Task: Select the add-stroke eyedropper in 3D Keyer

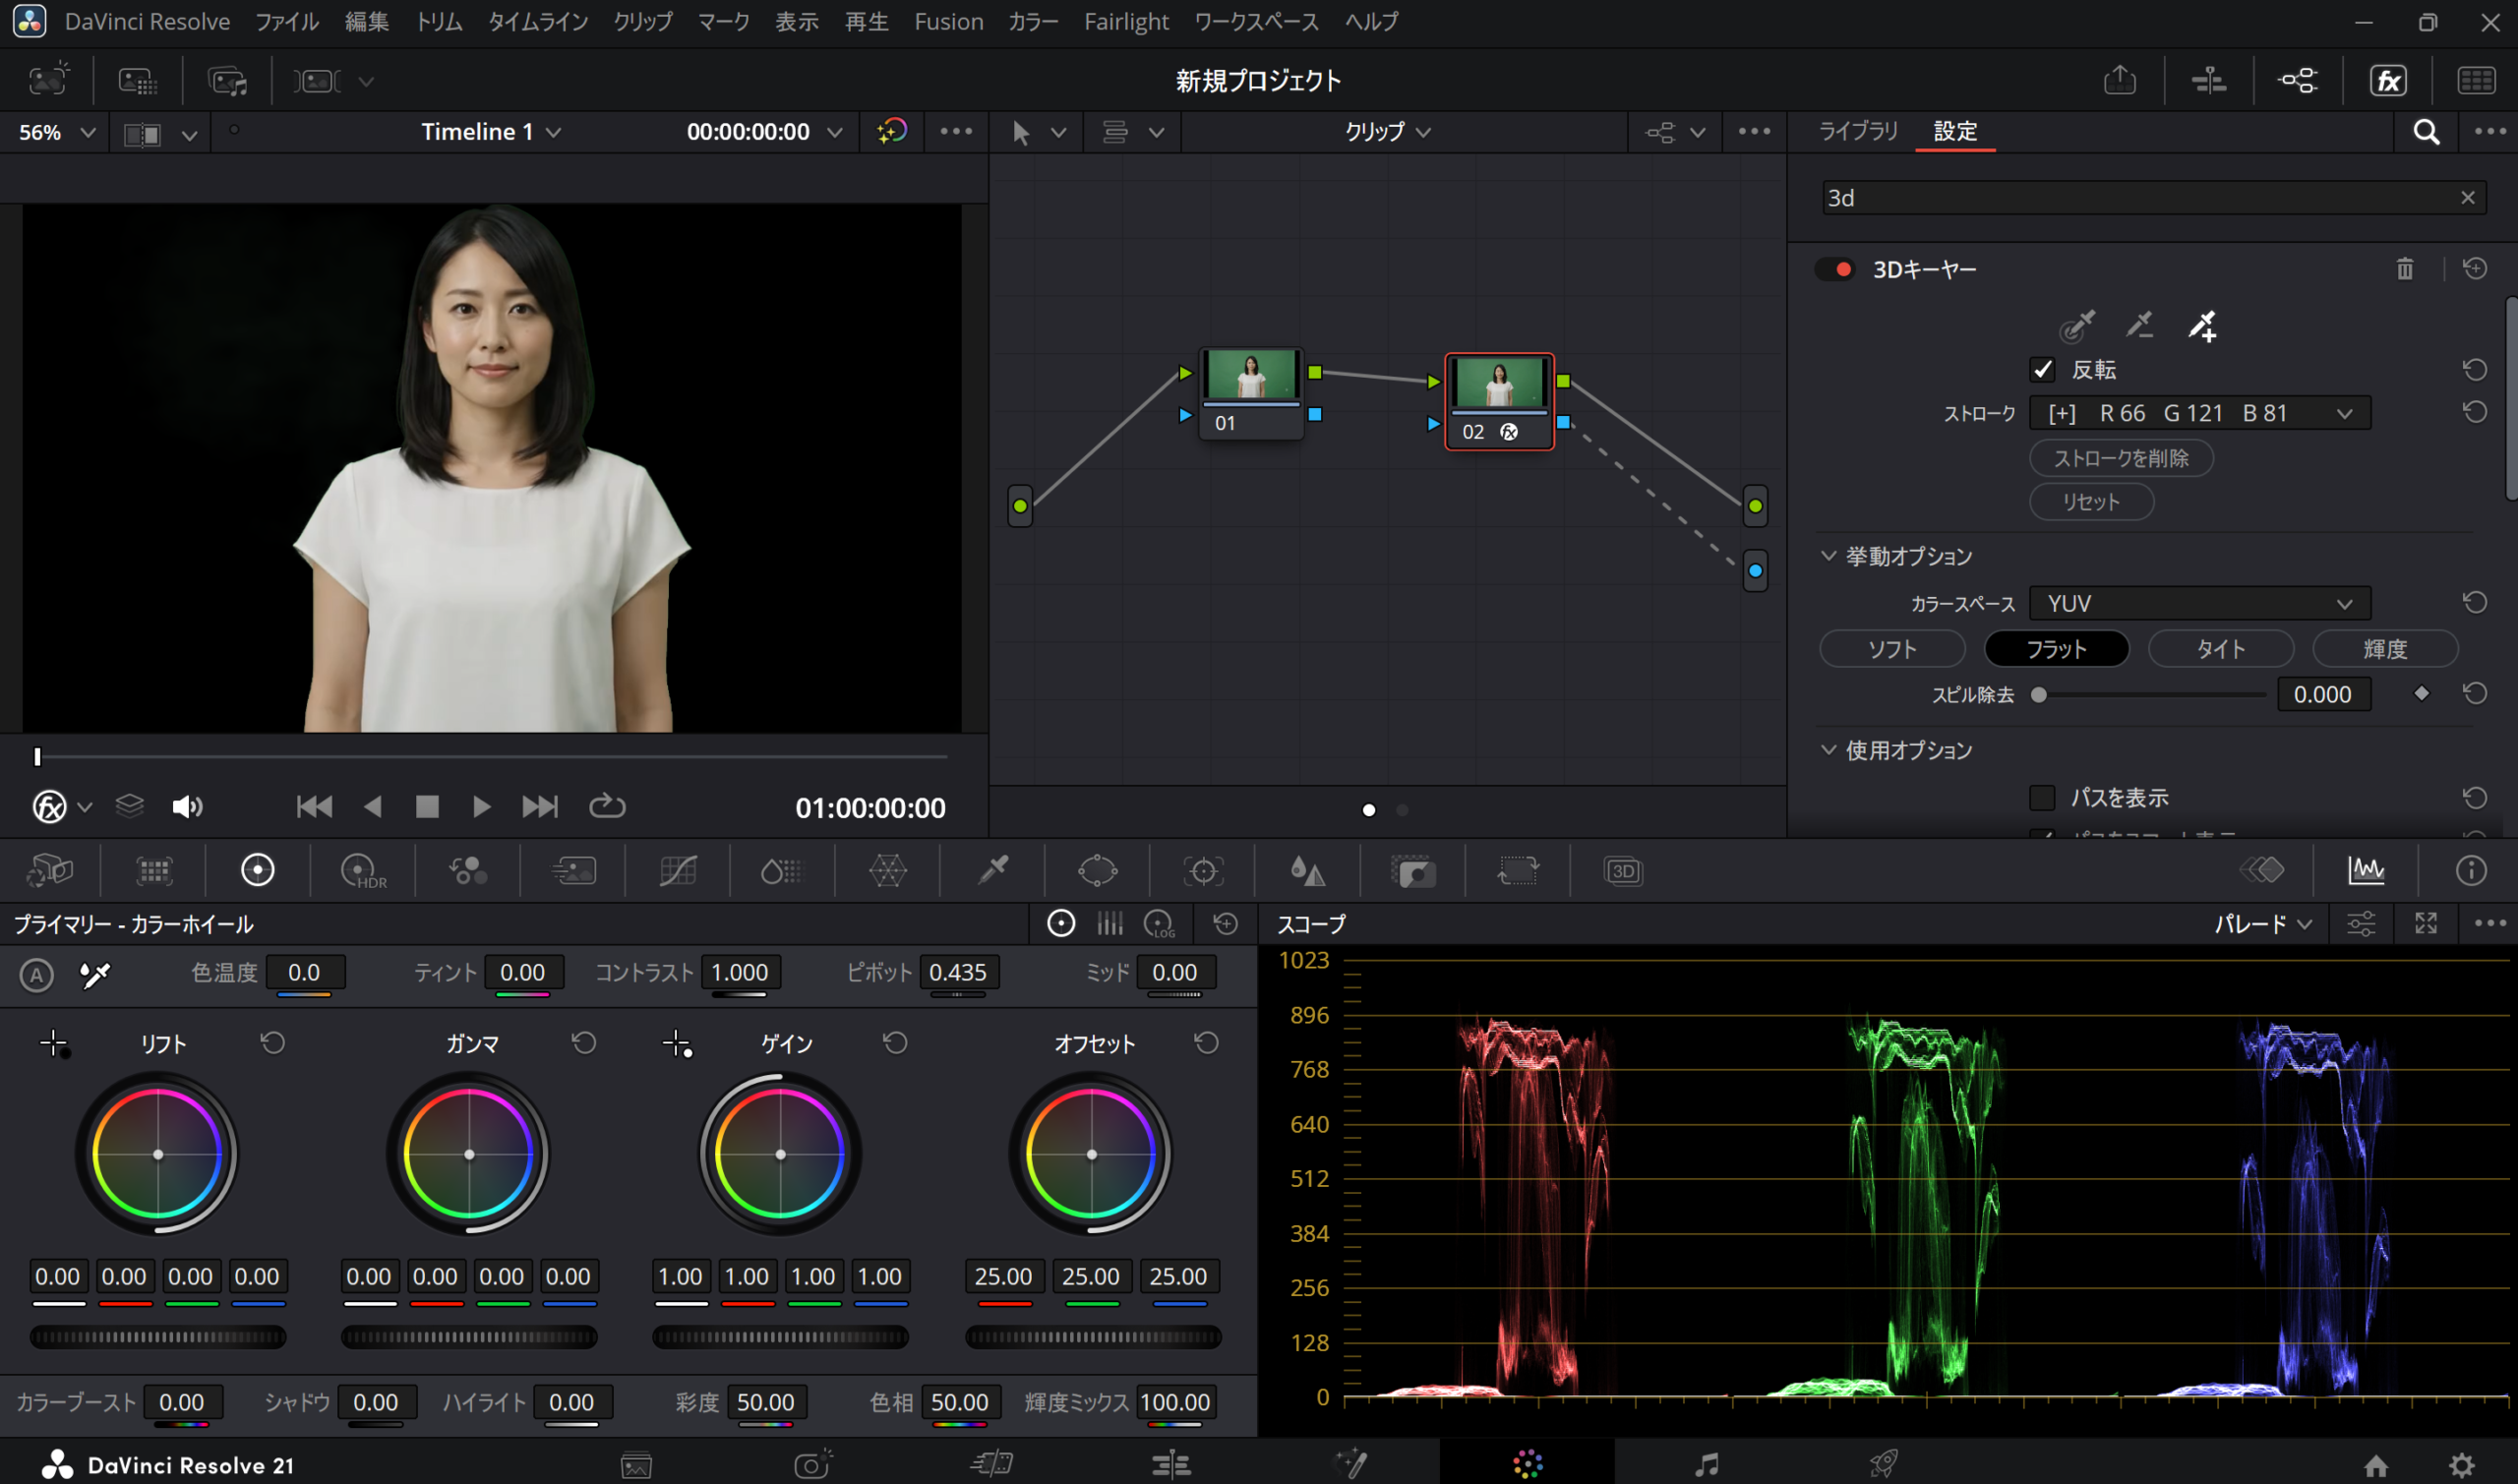Action: (2202, 325)
